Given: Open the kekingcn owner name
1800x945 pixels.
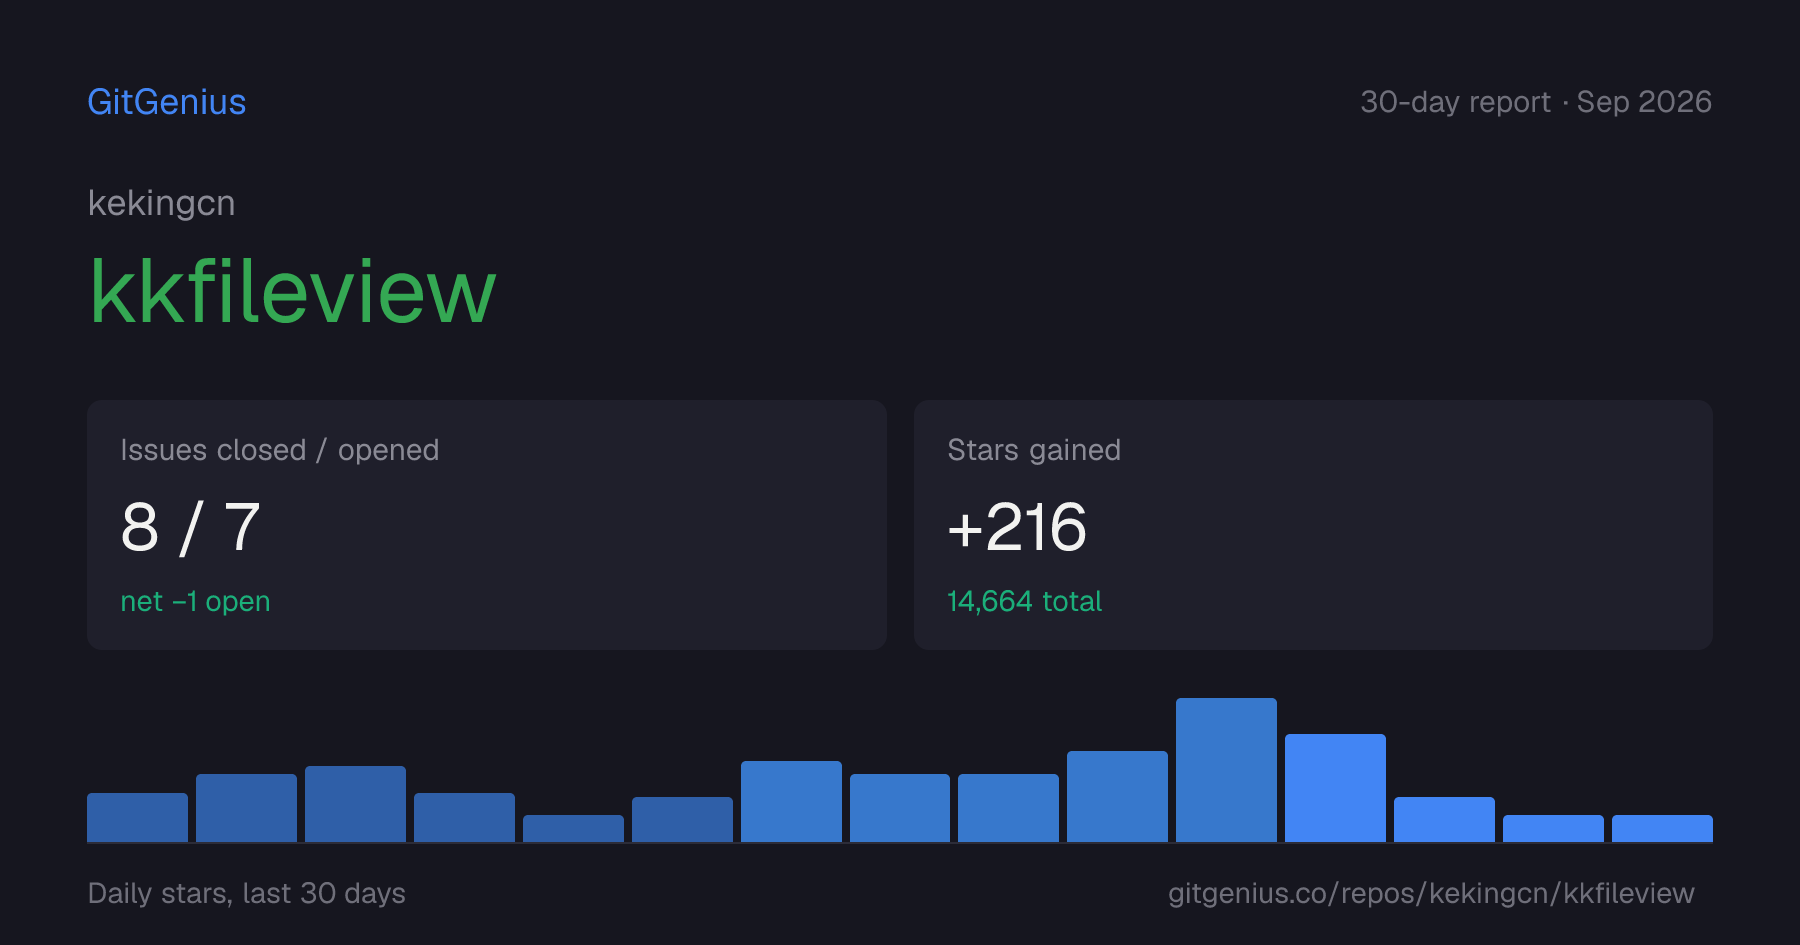Looking at the screenshot, I should click(x=162, y=203).
